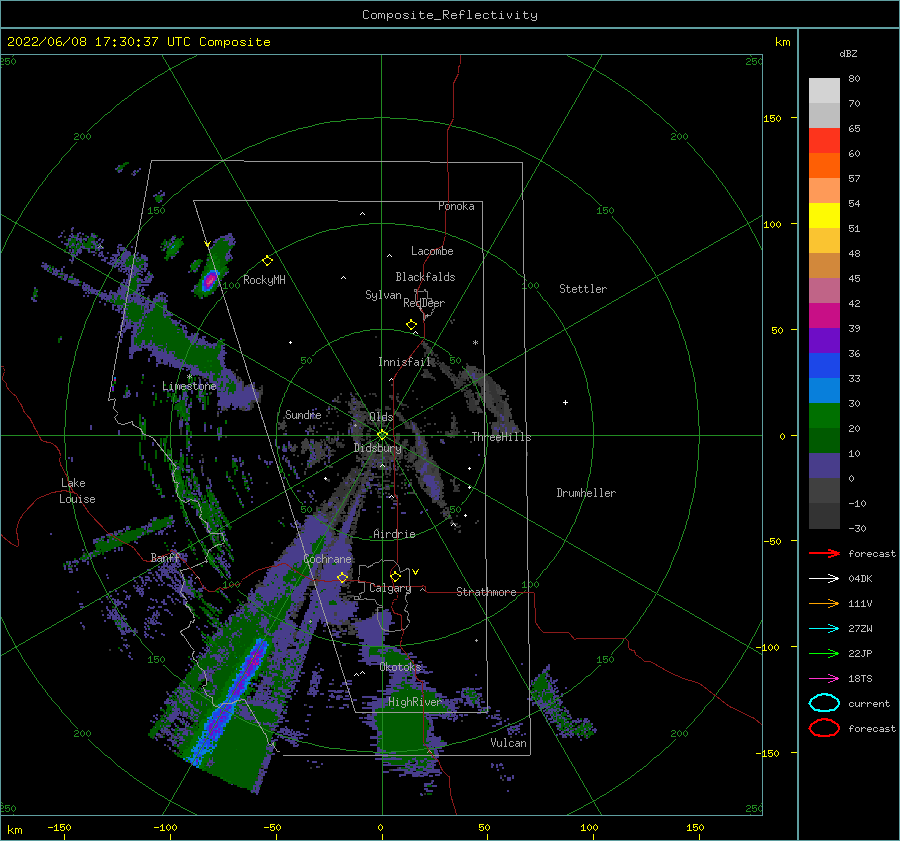Click the 'Sylvan' map label

tap(383, 295)
